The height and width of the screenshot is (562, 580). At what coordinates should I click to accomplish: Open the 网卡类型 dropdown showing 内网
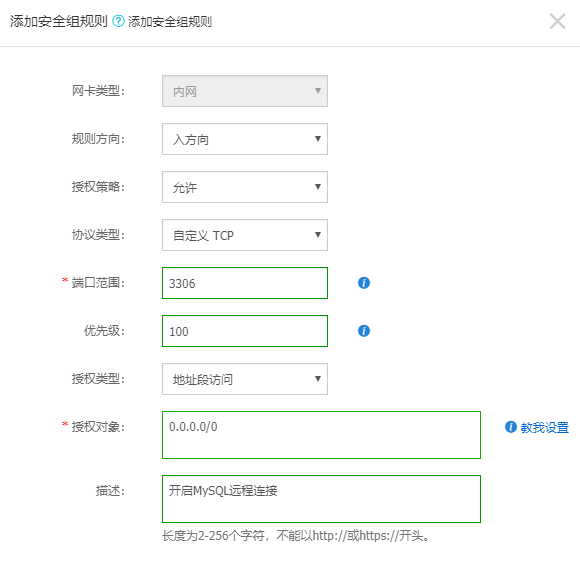click(245, 91)
